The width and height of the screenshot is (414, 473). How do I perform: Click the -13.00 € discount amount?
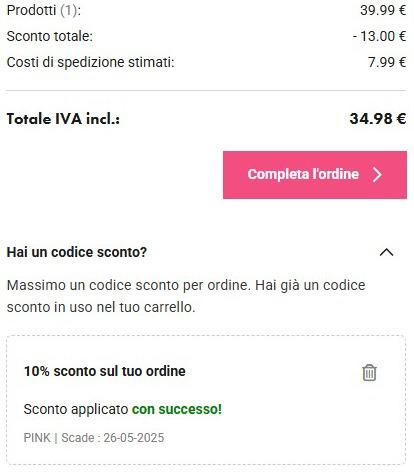pos(379,36)
